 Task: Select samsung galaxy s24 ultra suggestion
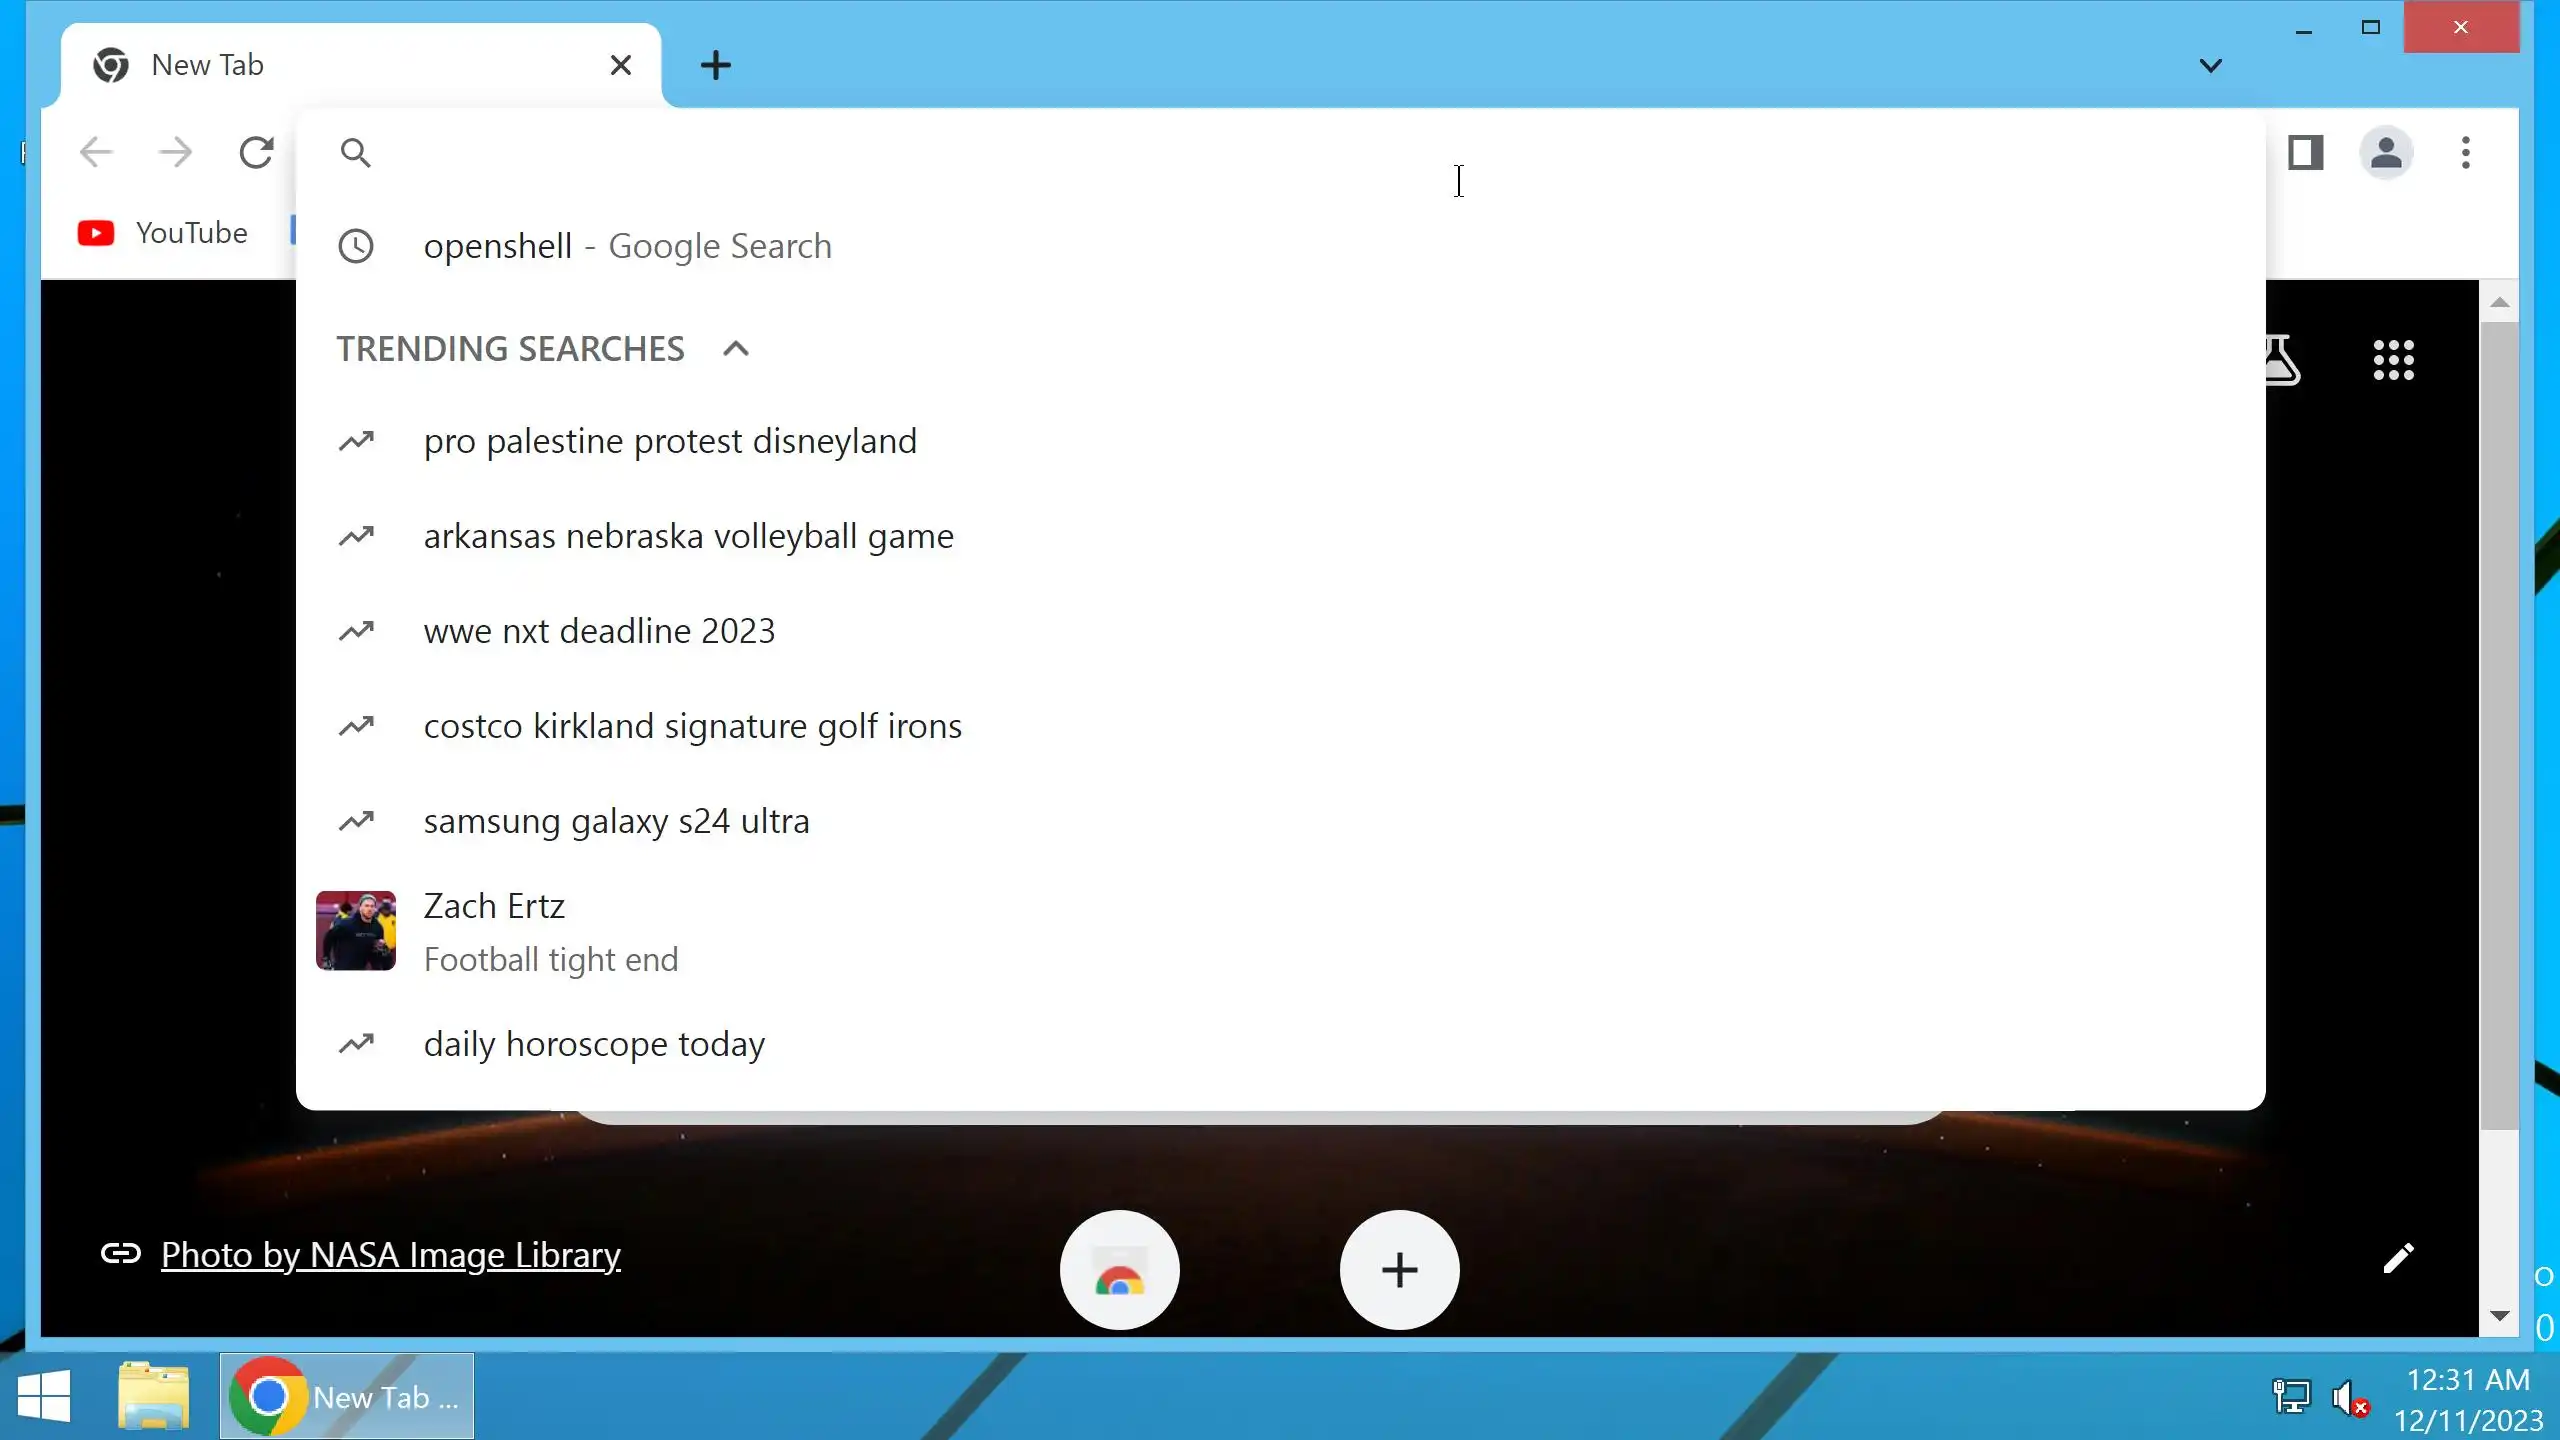coord(616,821)
